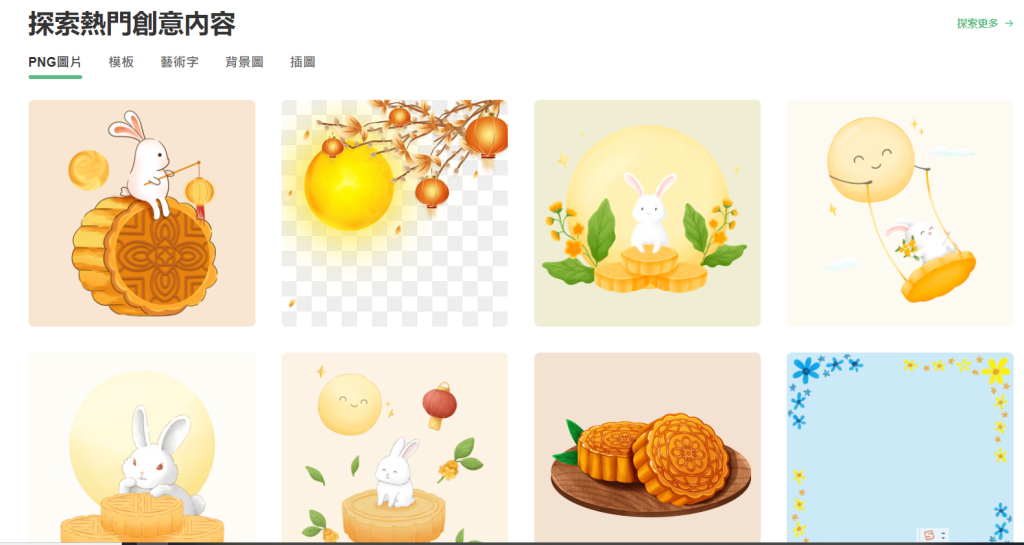
Task: Open the transparent moon and lanterns PNG
Action: click(394, 213)
